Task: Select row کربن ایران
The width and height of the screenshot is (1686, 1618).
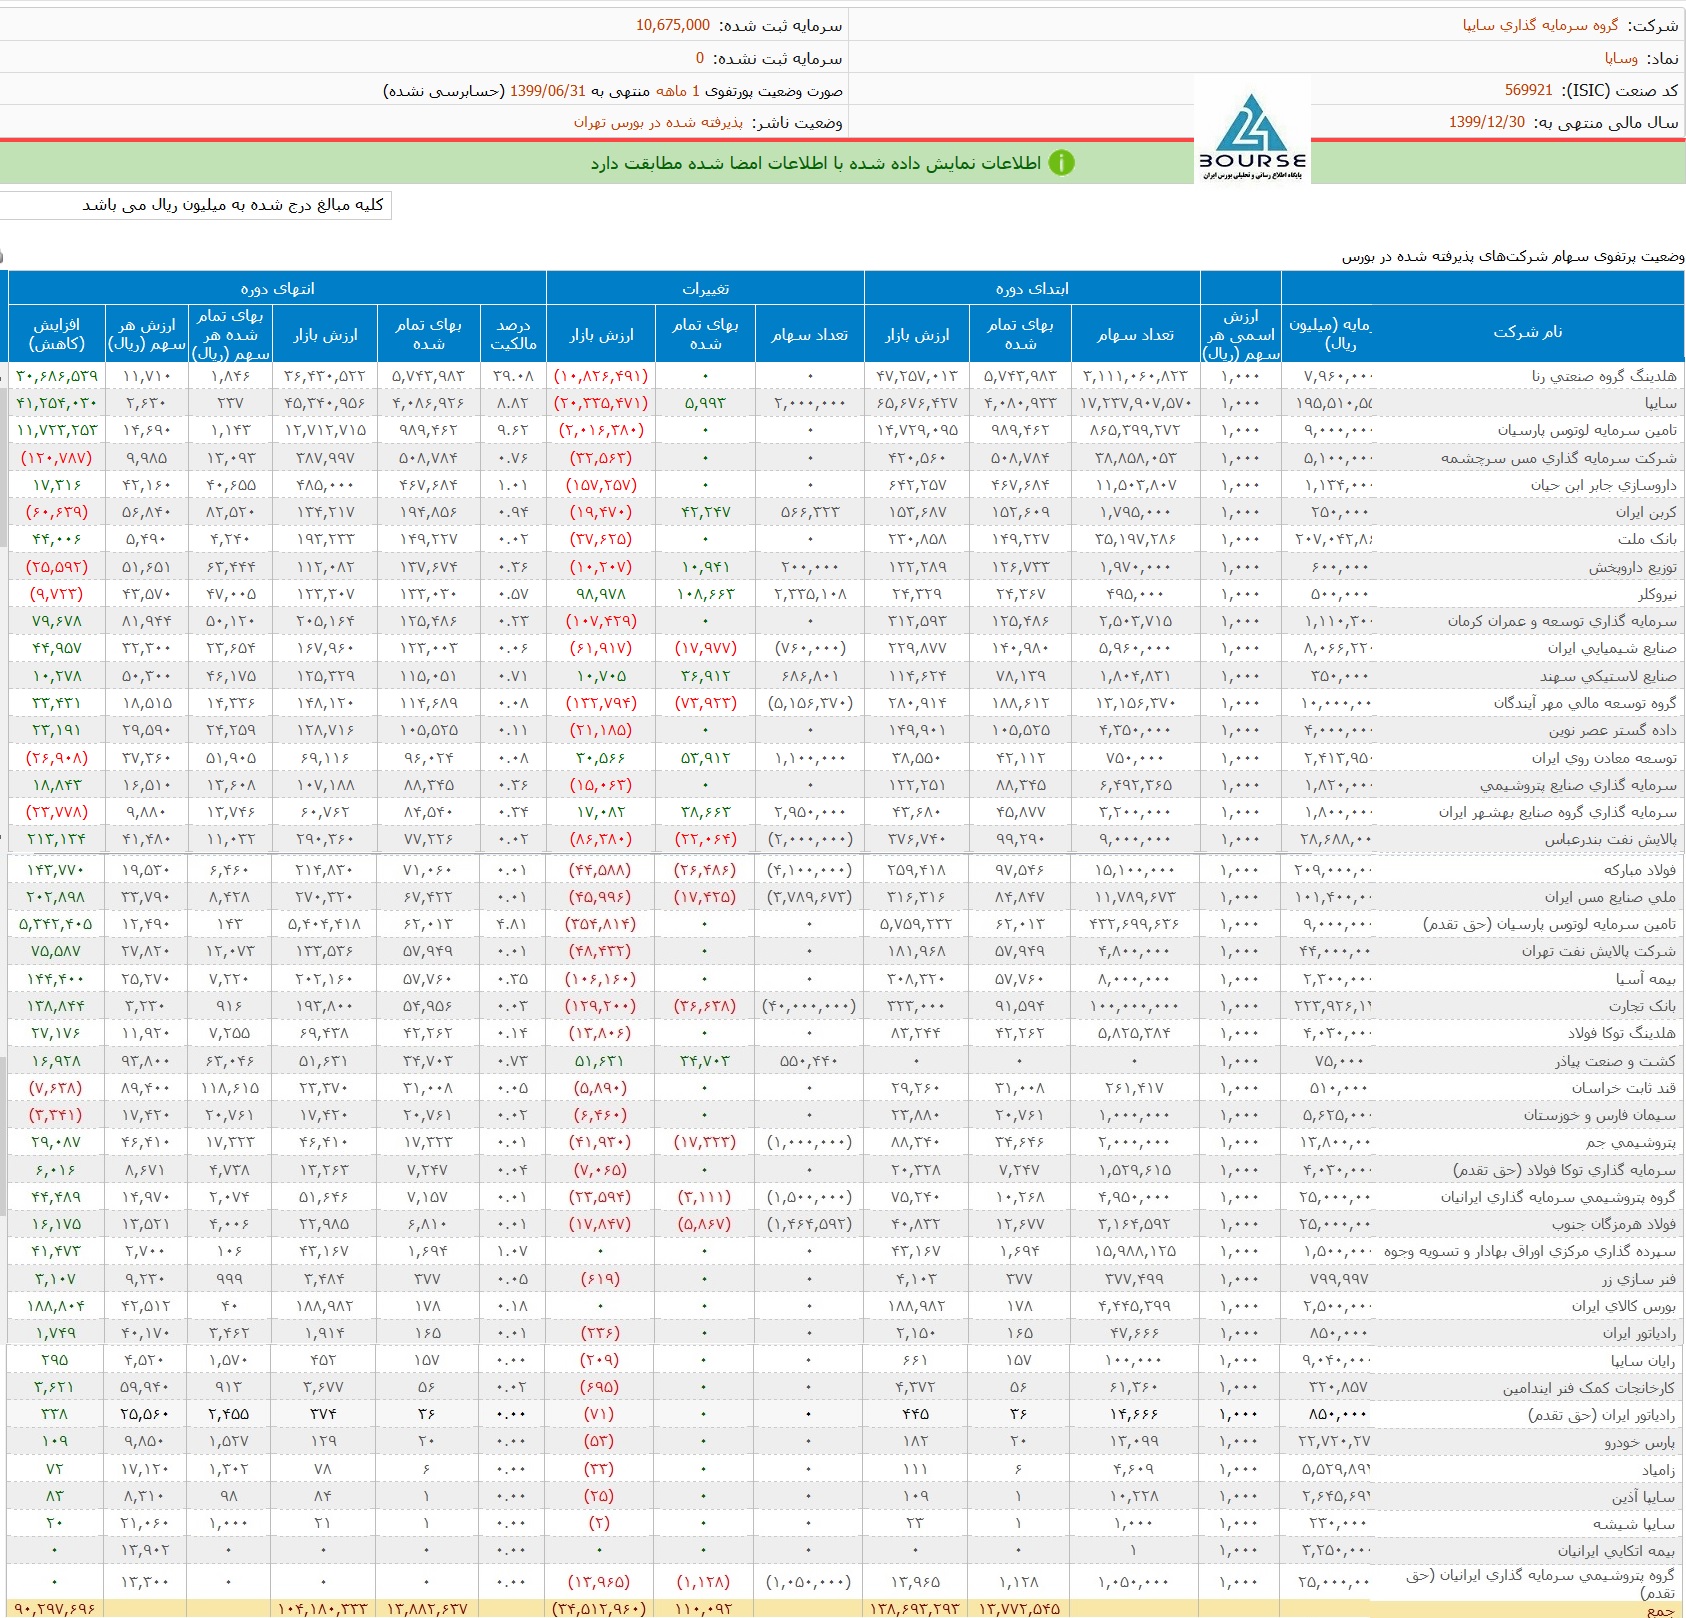Action: point(846,512)
